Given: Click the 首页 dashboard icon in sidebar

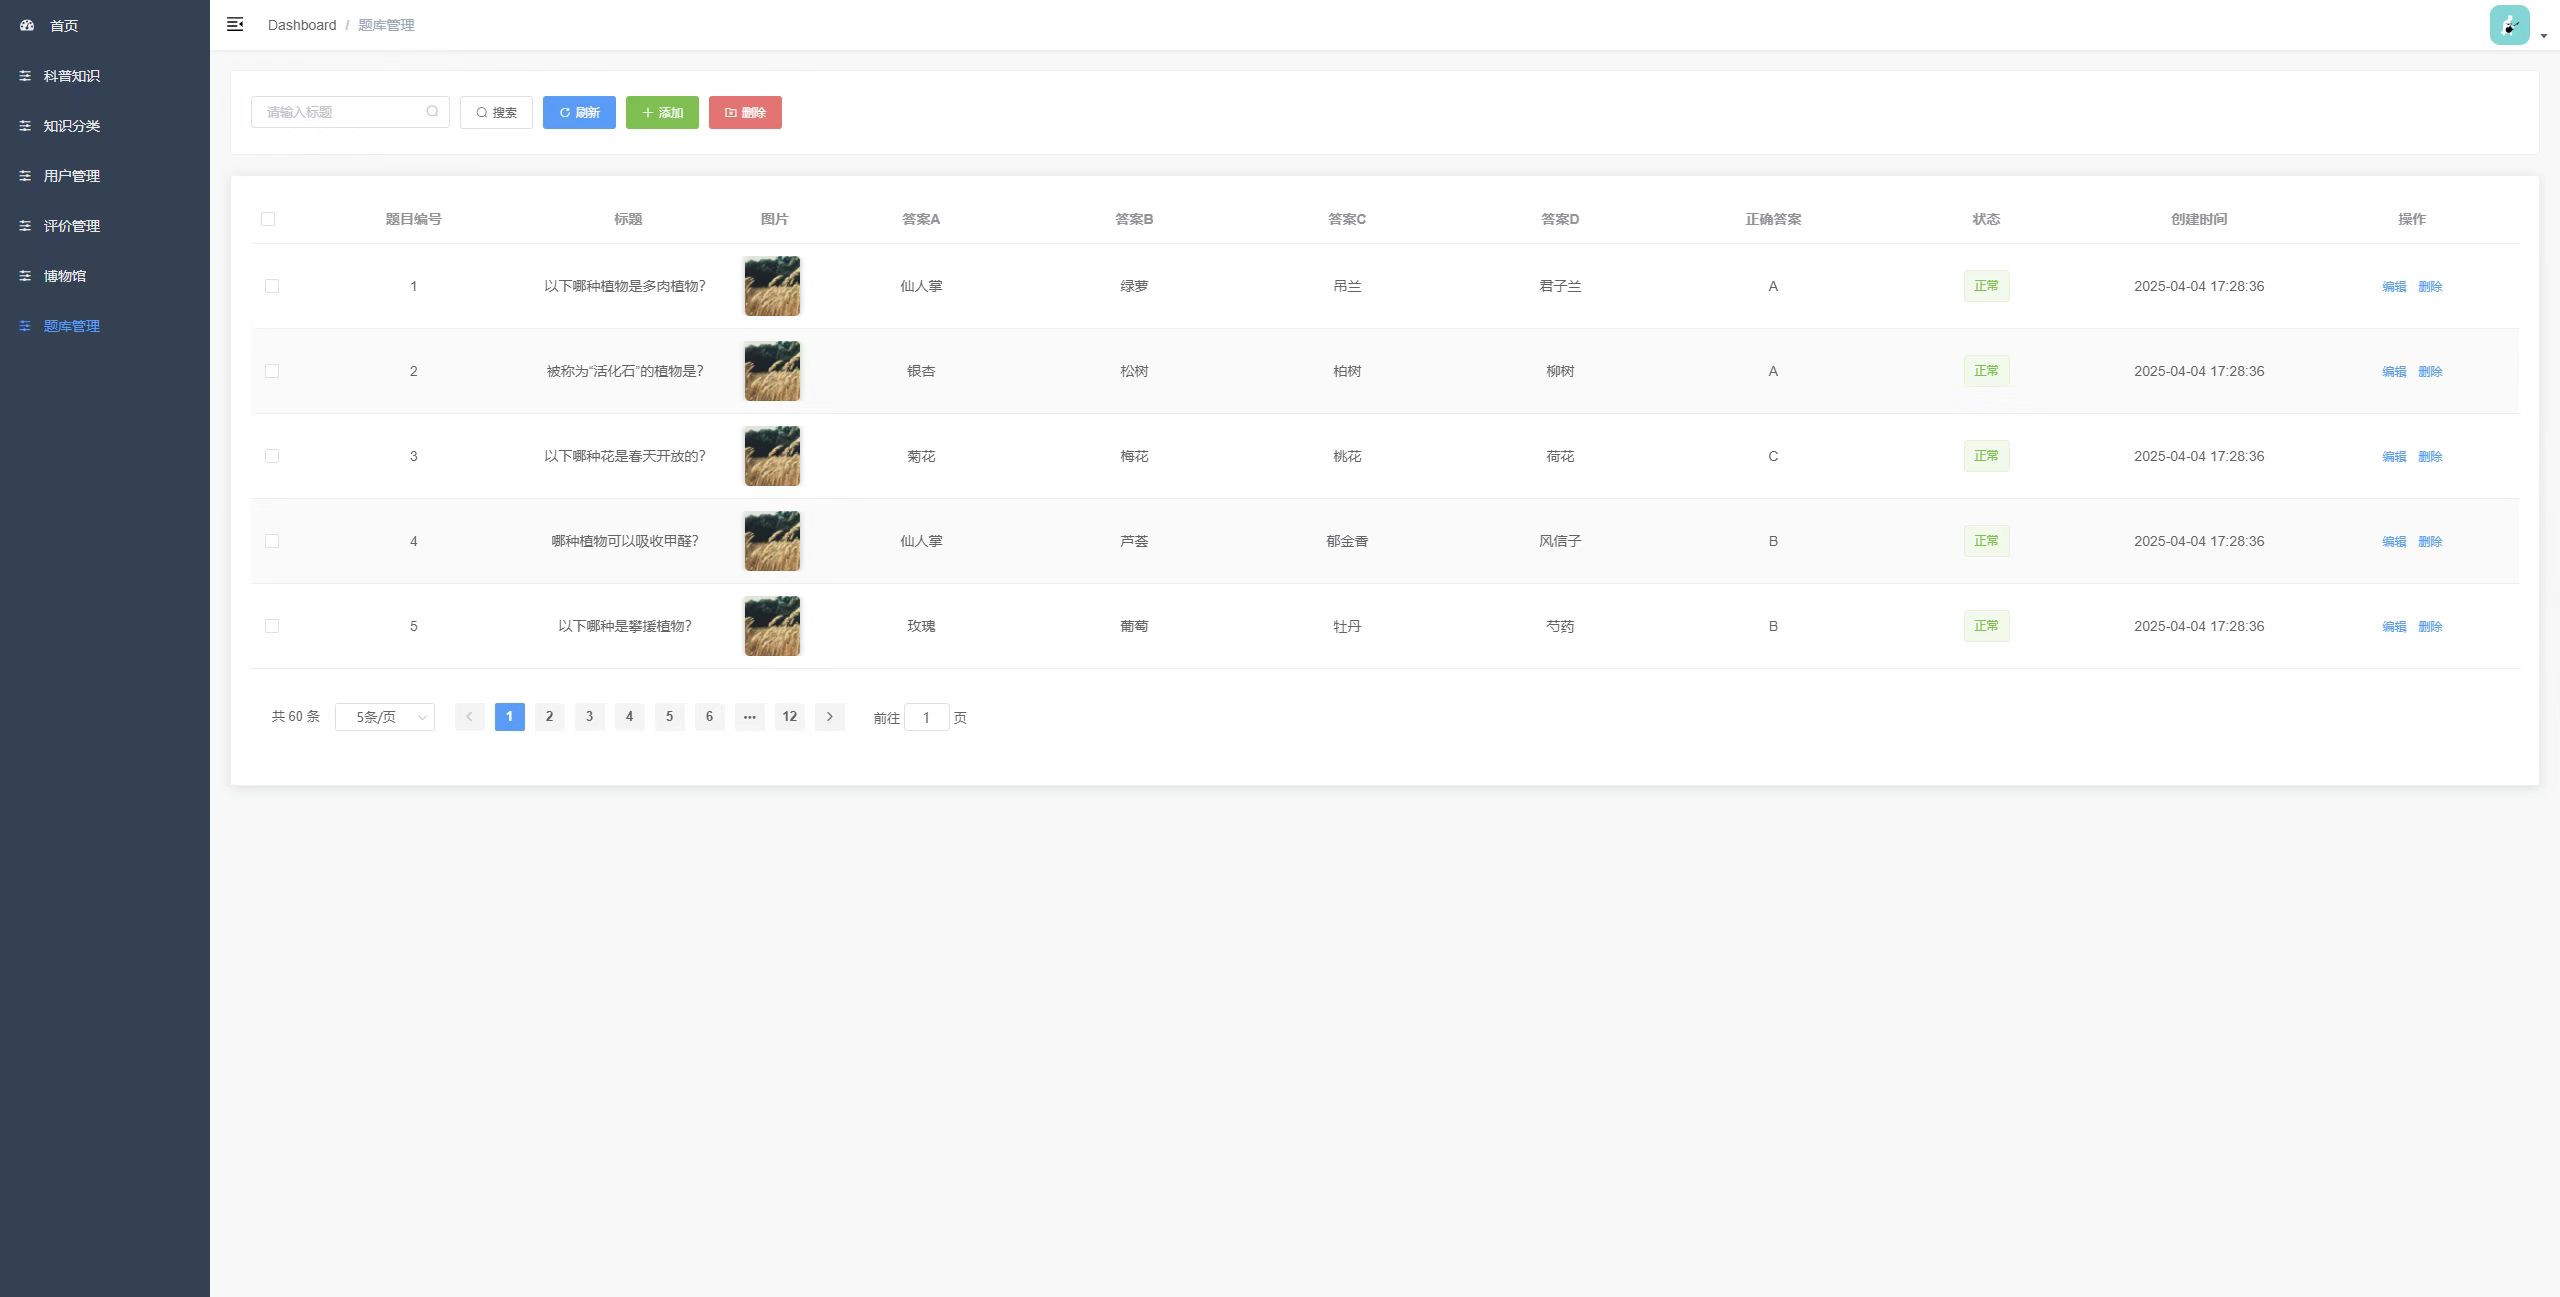Looking at the screenshot, I should click(x=27, y=26).
